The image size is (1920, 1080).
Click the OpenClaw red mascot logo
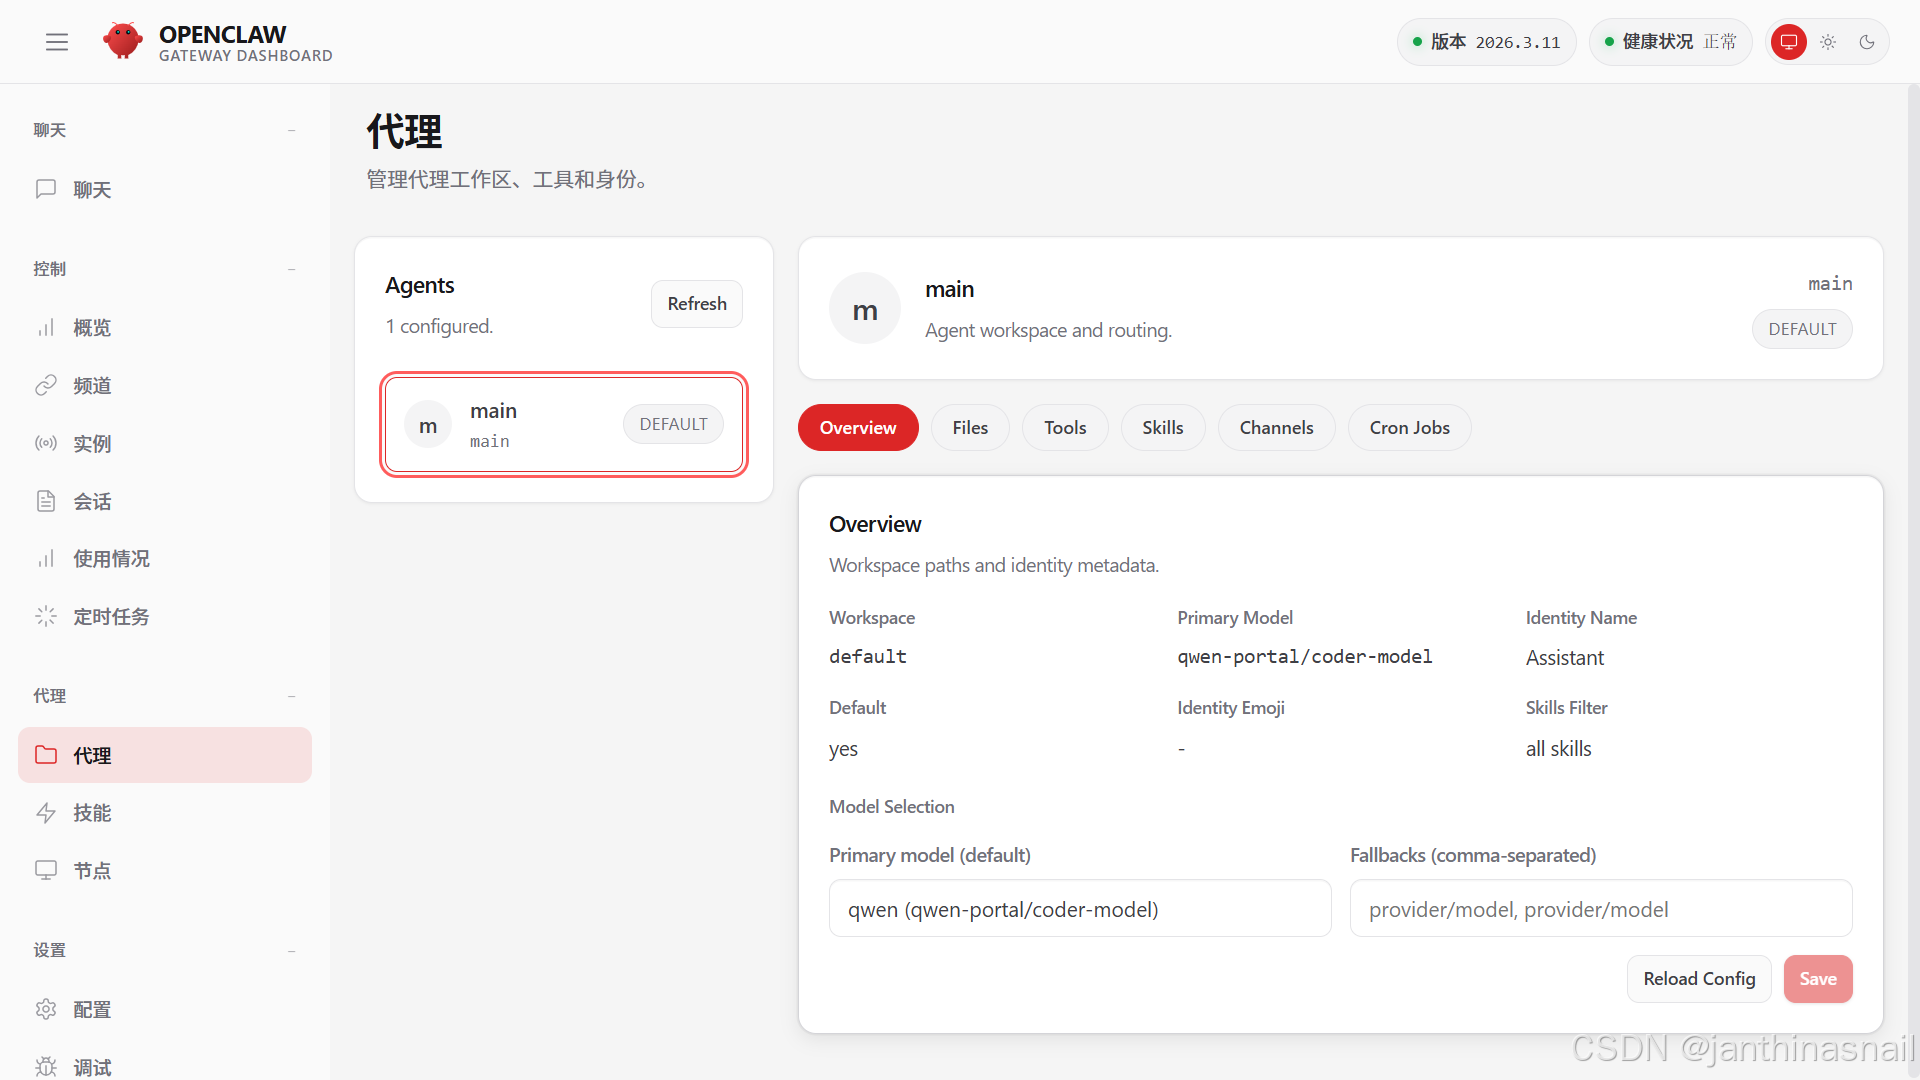[122, 41]
